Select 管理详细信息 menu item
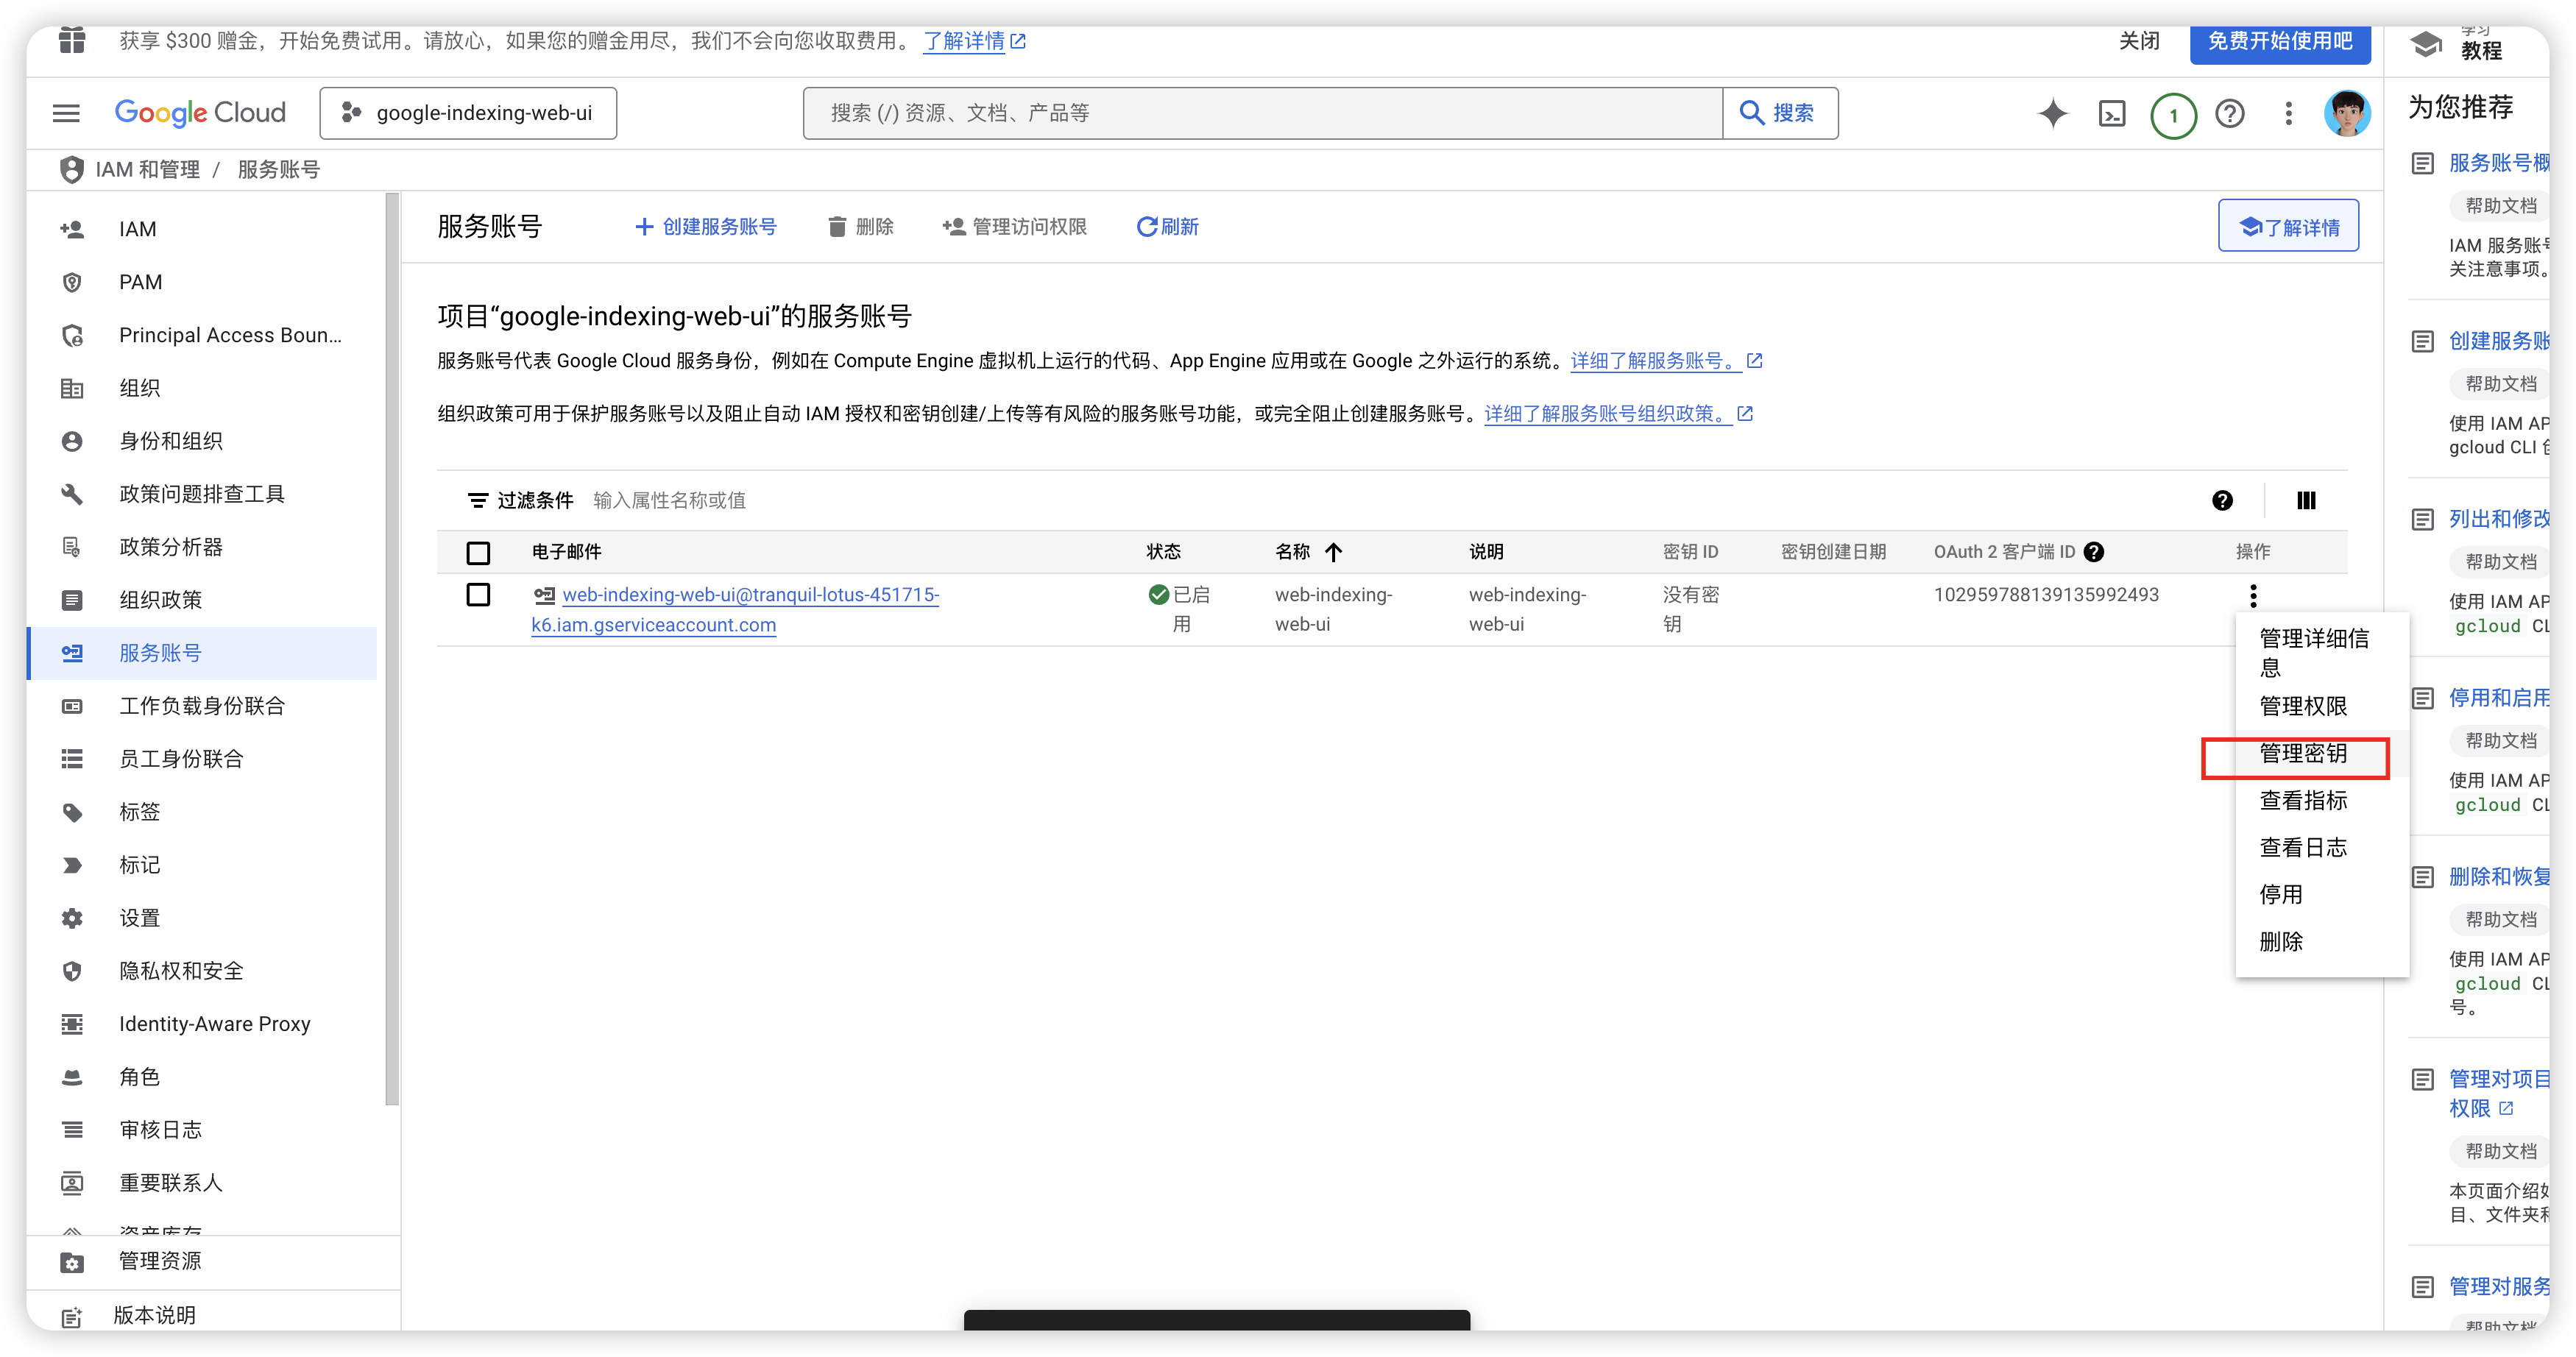This screenshot has width=2576, height=1357. tap(2322, 652)
